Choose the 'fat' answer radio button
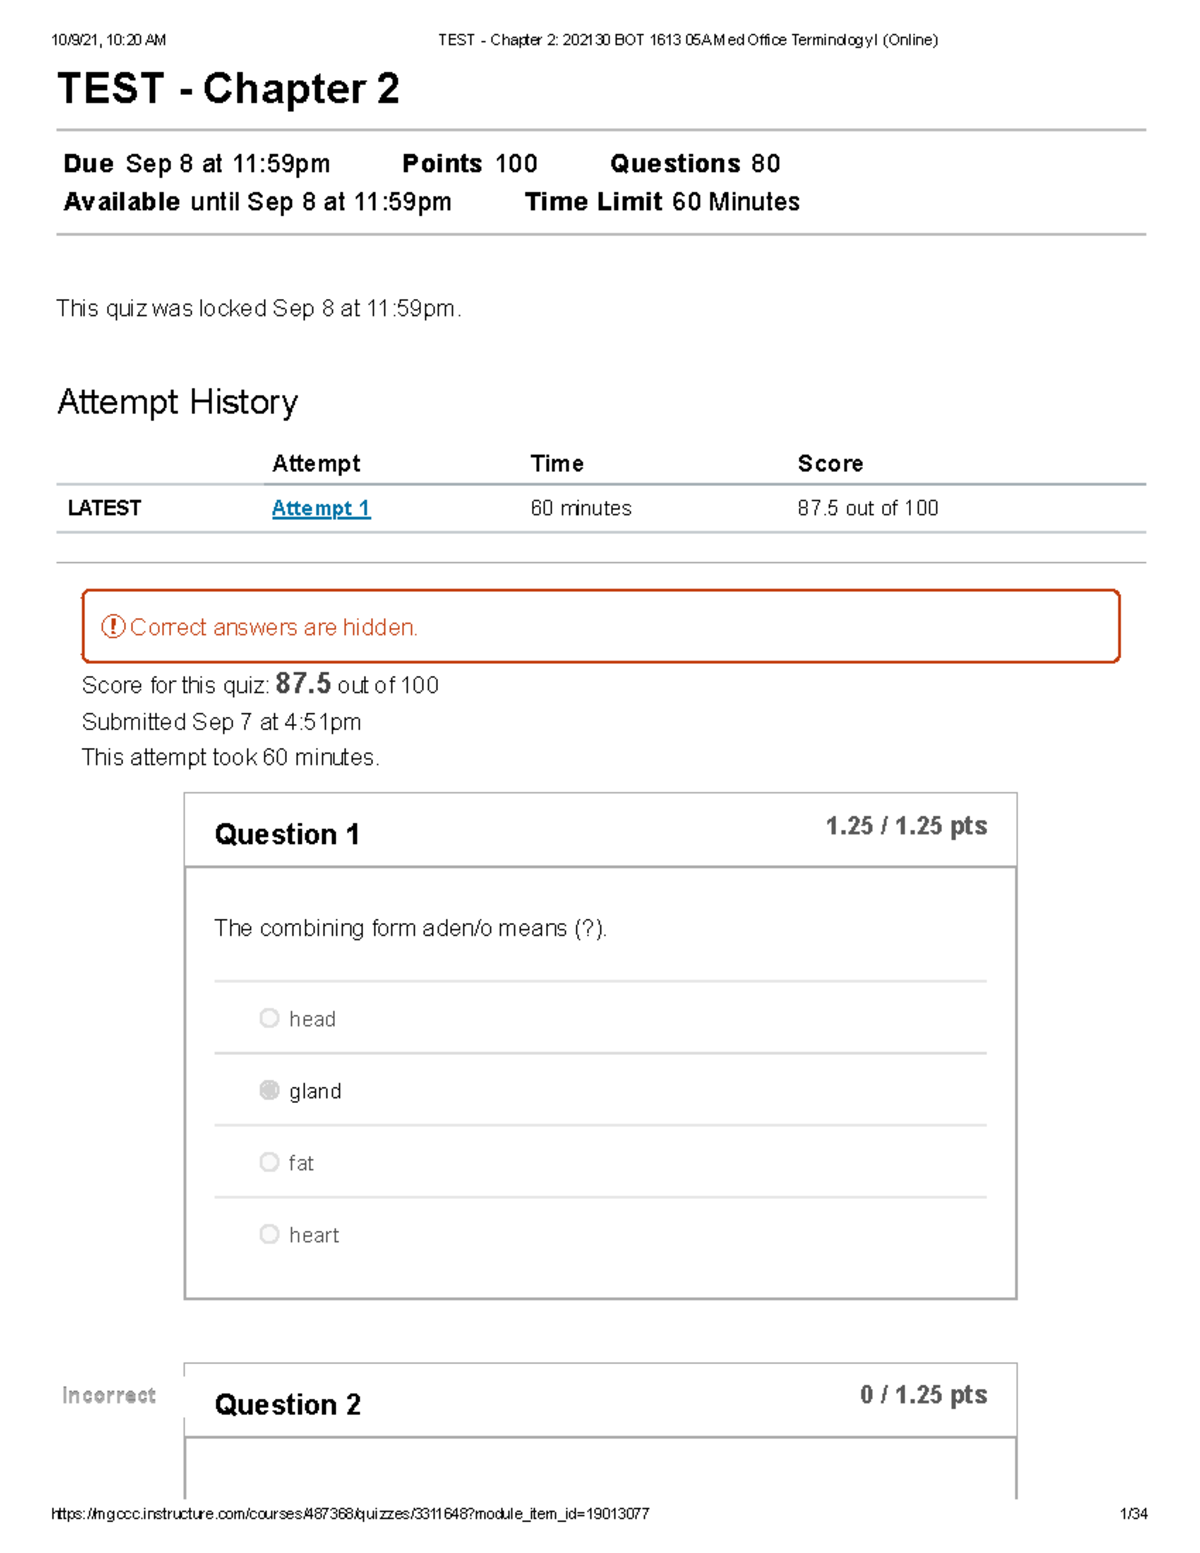Screen dimensions: 1200x1553 click(x=269, y=1162)
